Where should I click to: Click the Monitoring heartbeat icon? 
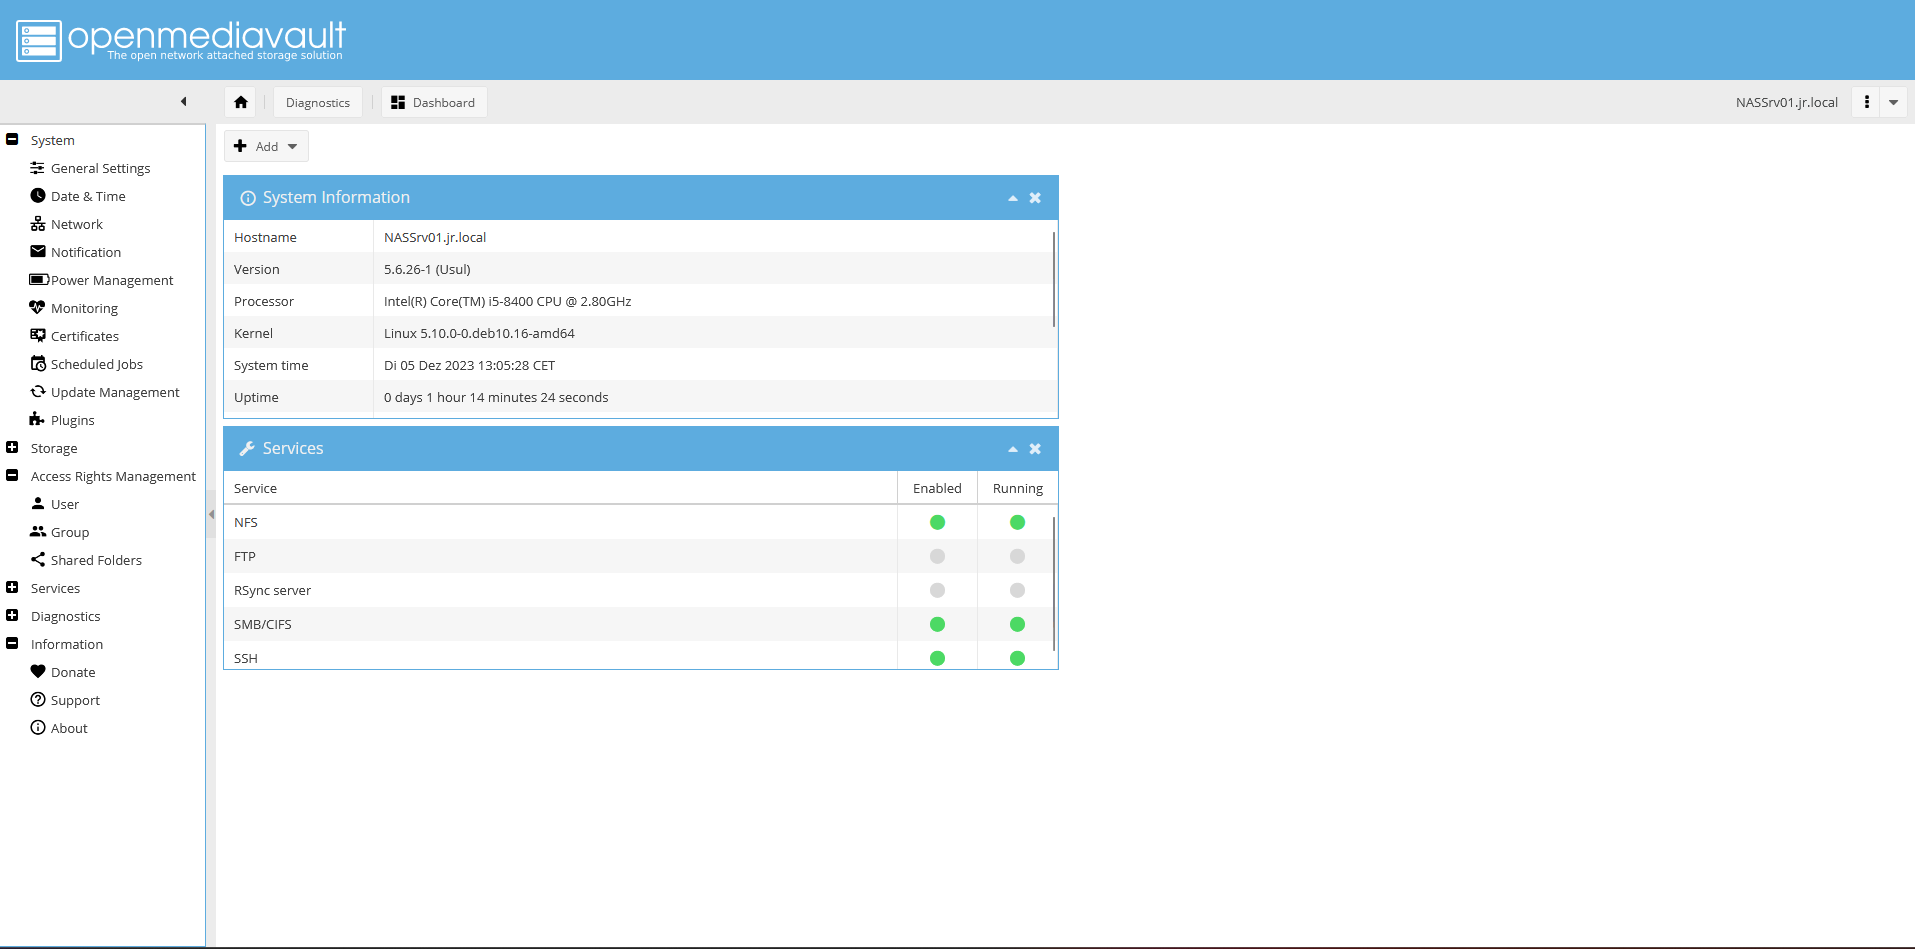pyautogui.click(x=38, y=308)
